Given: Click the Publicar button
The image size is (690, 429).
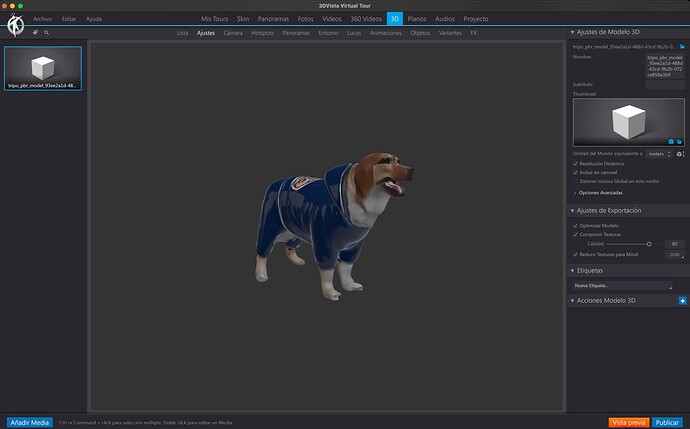Looking at the screenshot, I should (x=667, y=422).
